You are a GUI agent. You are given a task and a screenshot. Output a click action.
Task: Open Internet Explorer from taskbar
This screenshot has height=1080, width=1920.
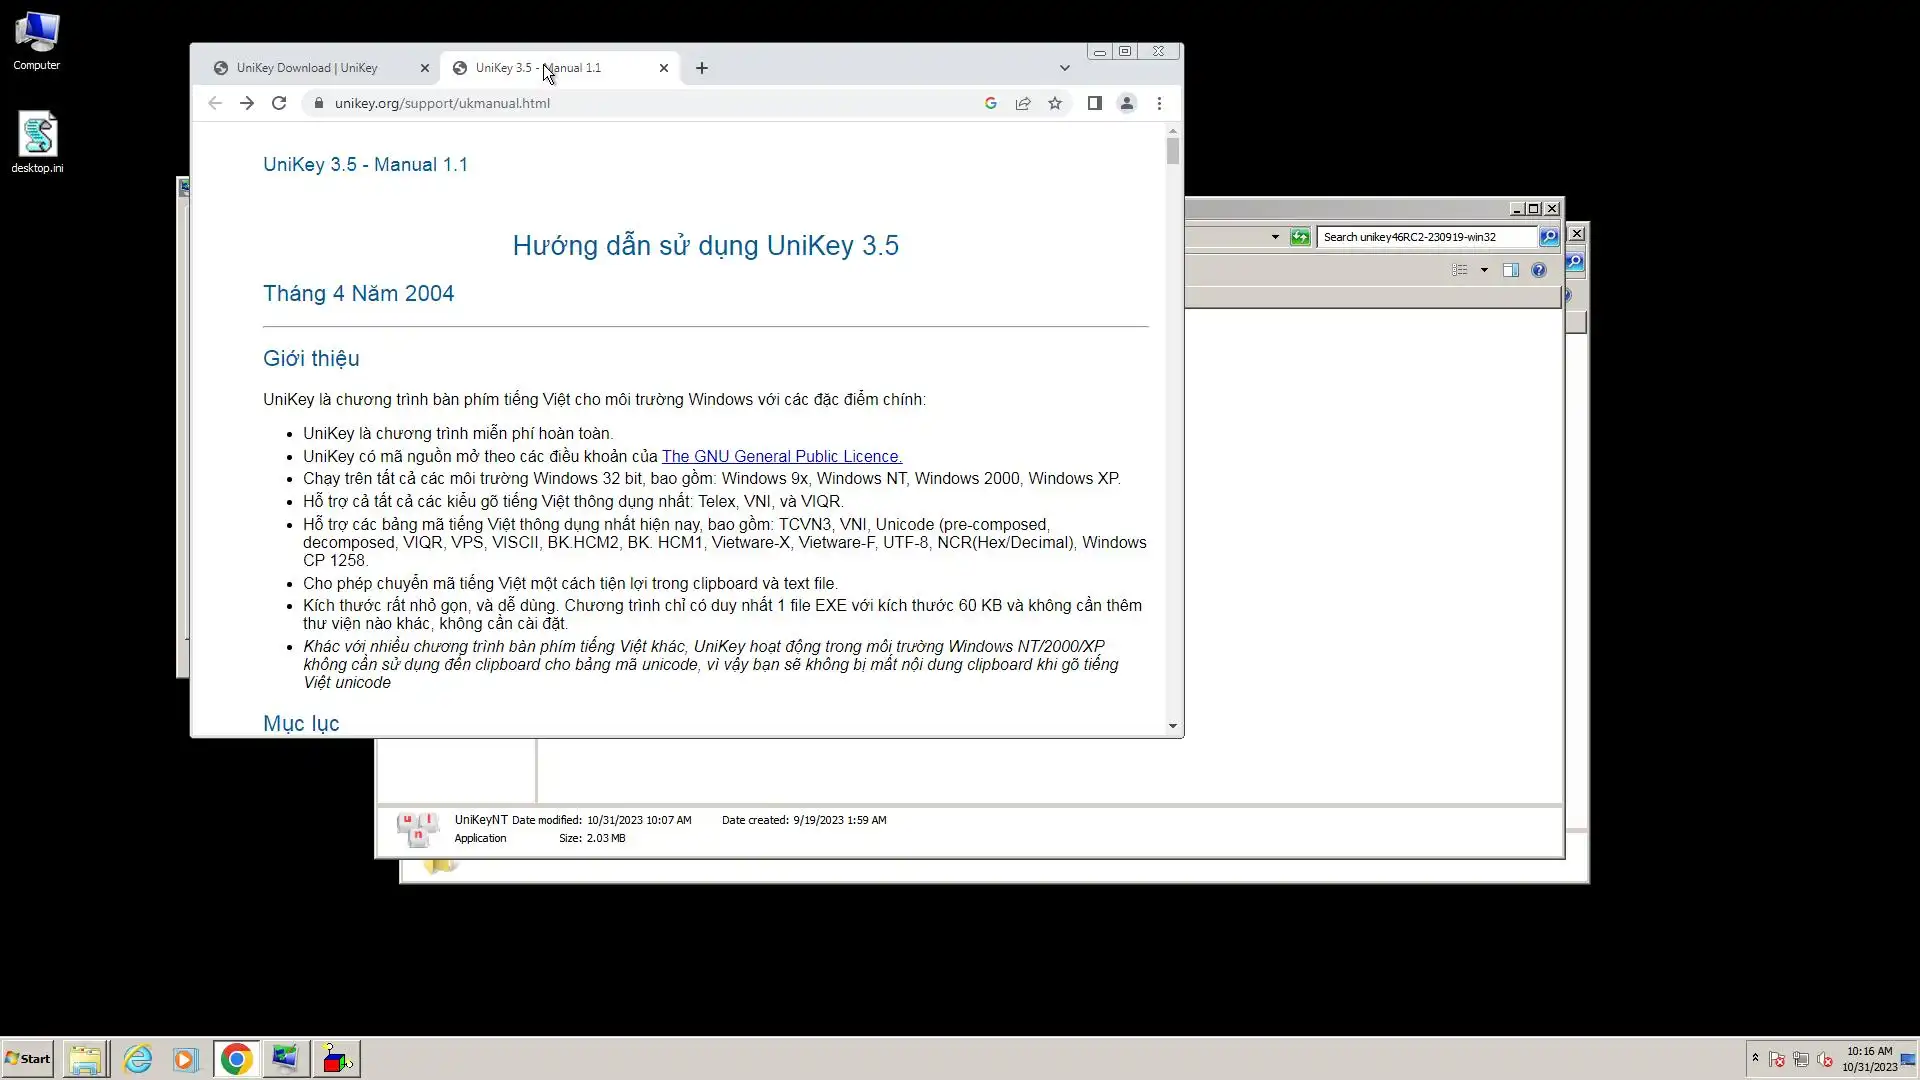point(138,1059)
